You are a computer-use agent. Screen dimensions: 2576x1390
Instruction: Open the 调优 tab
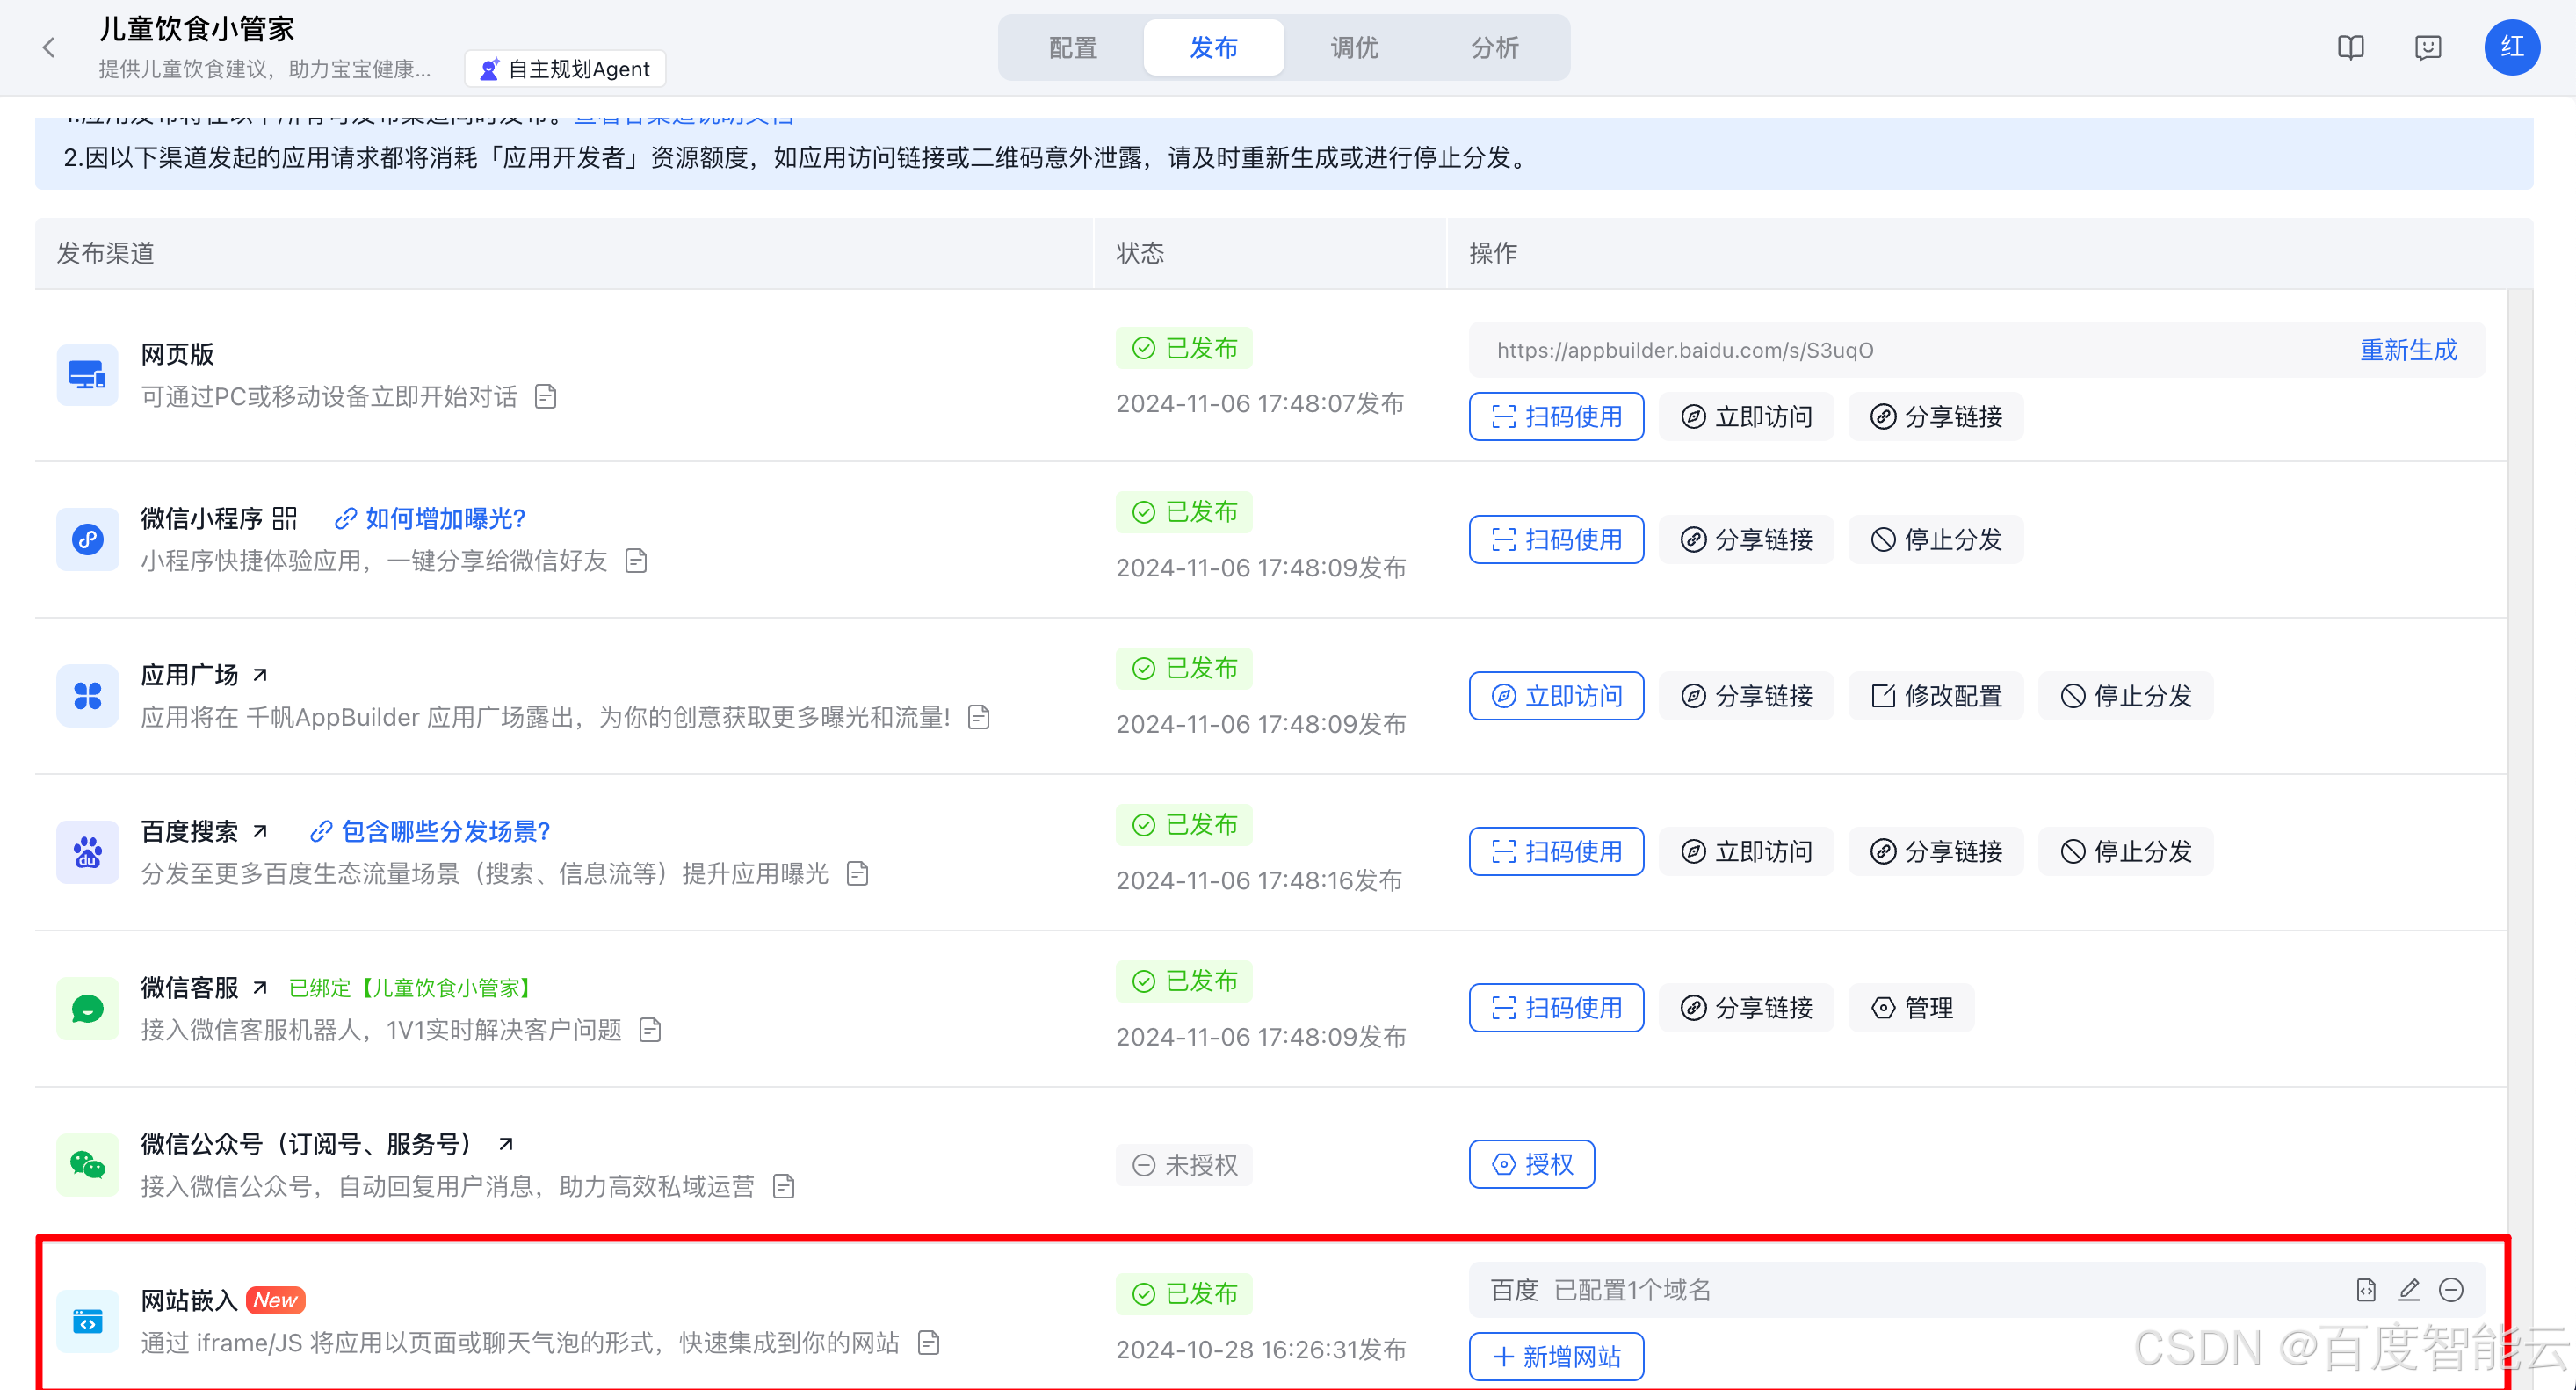tap(1354, 47)
